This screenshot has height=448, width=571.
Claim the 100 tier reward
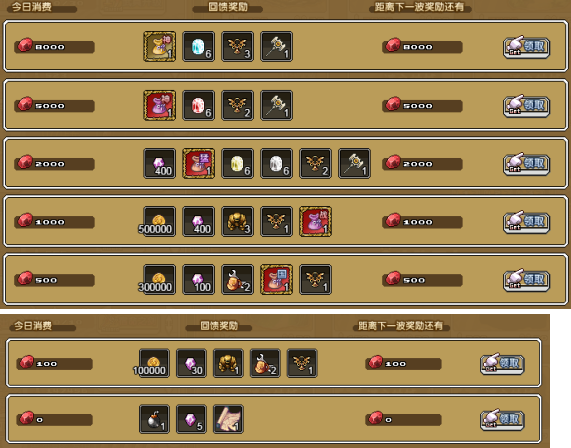pos(503,363)
